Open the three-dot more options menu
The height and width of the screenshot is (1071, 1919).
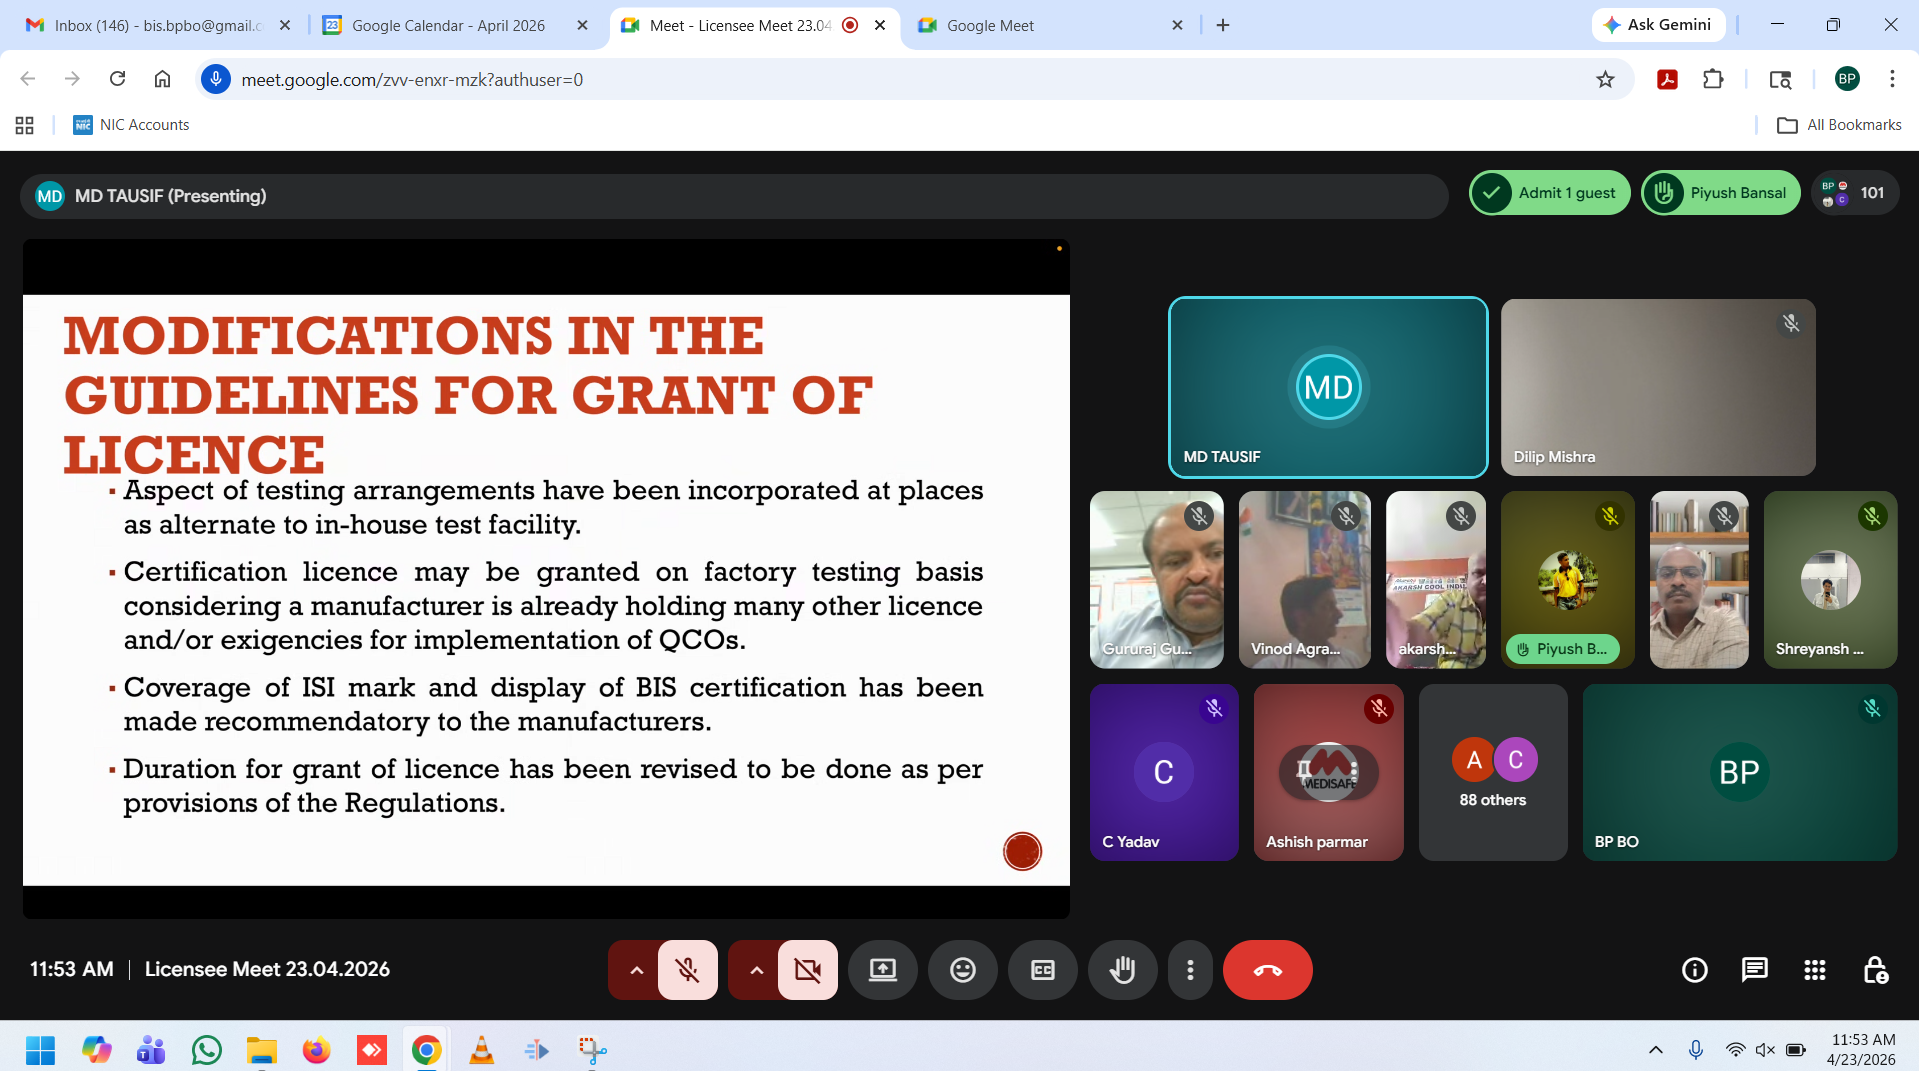[x=1190, y=970]
